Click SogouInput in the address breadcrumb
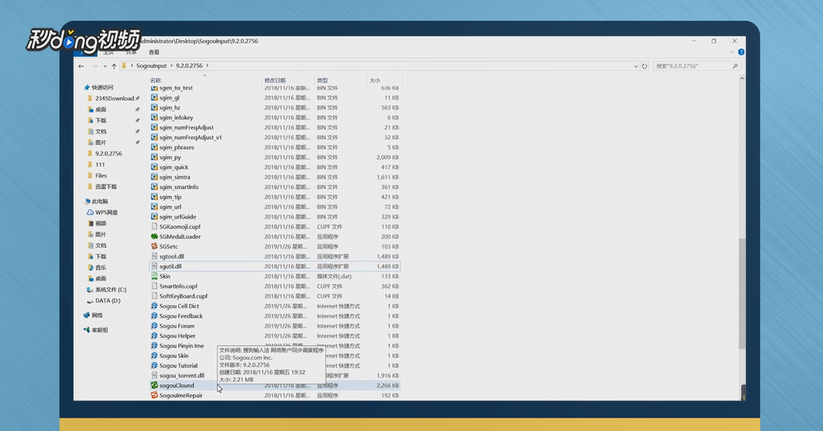This screenshot has width=823, height=431. 151,66
